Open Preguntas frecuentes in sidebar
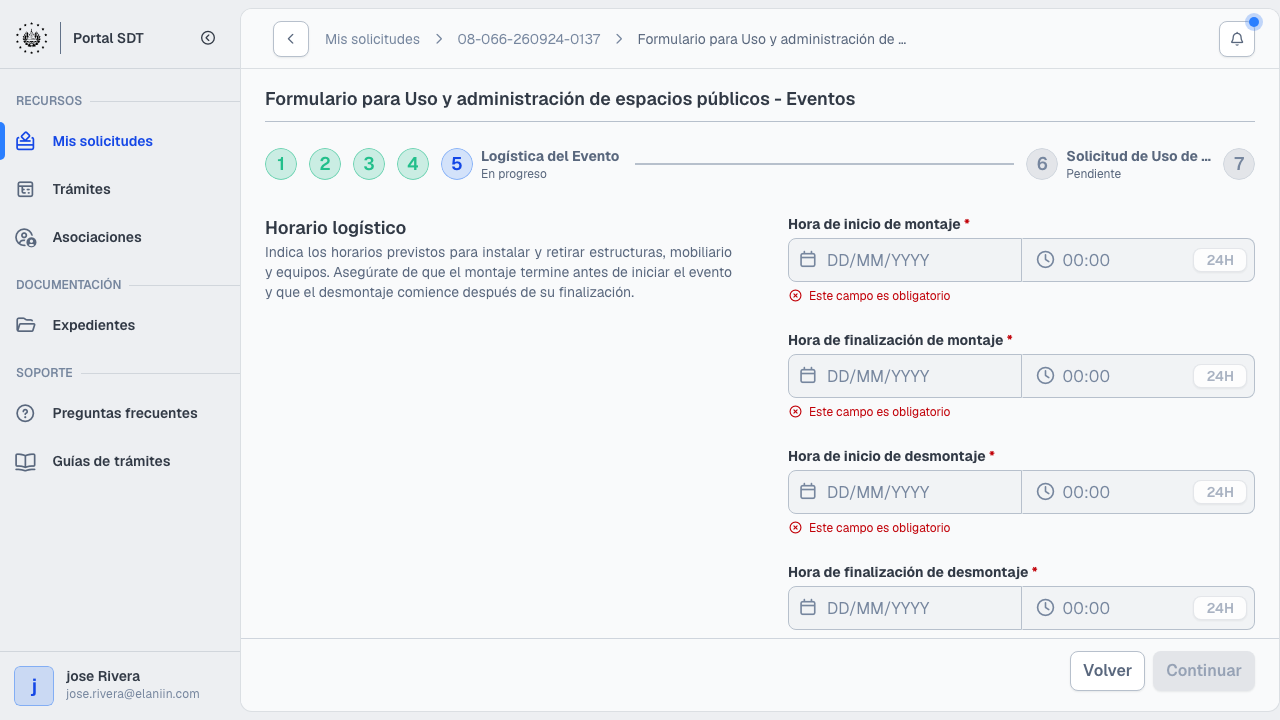The image size is (1280, 720). pos(120,413)
